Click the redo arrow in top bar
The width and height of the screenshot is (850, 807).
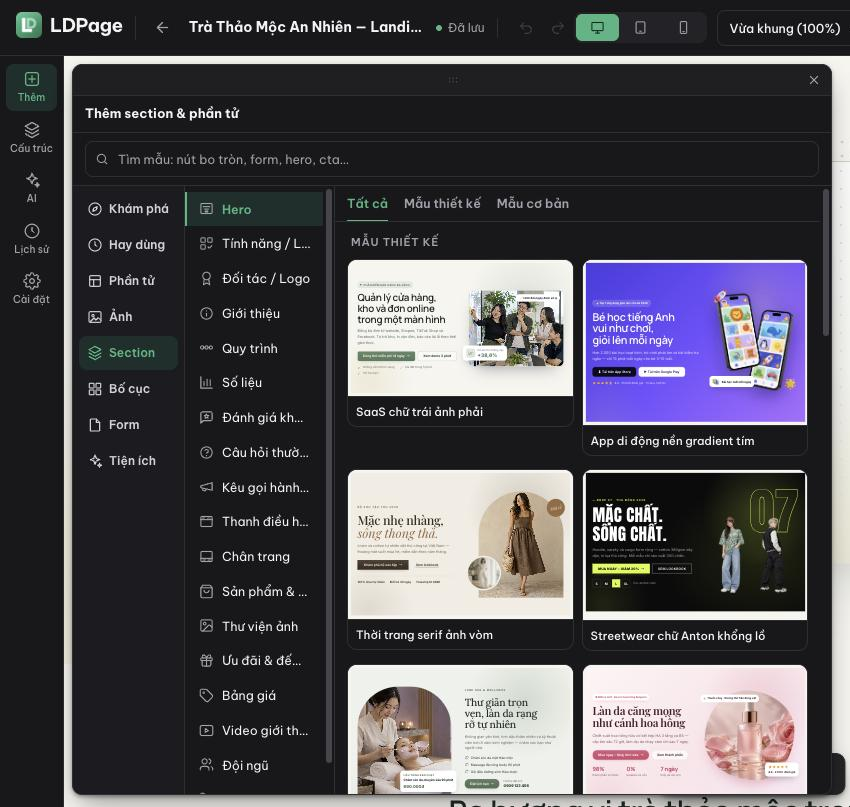pos(557,28)
